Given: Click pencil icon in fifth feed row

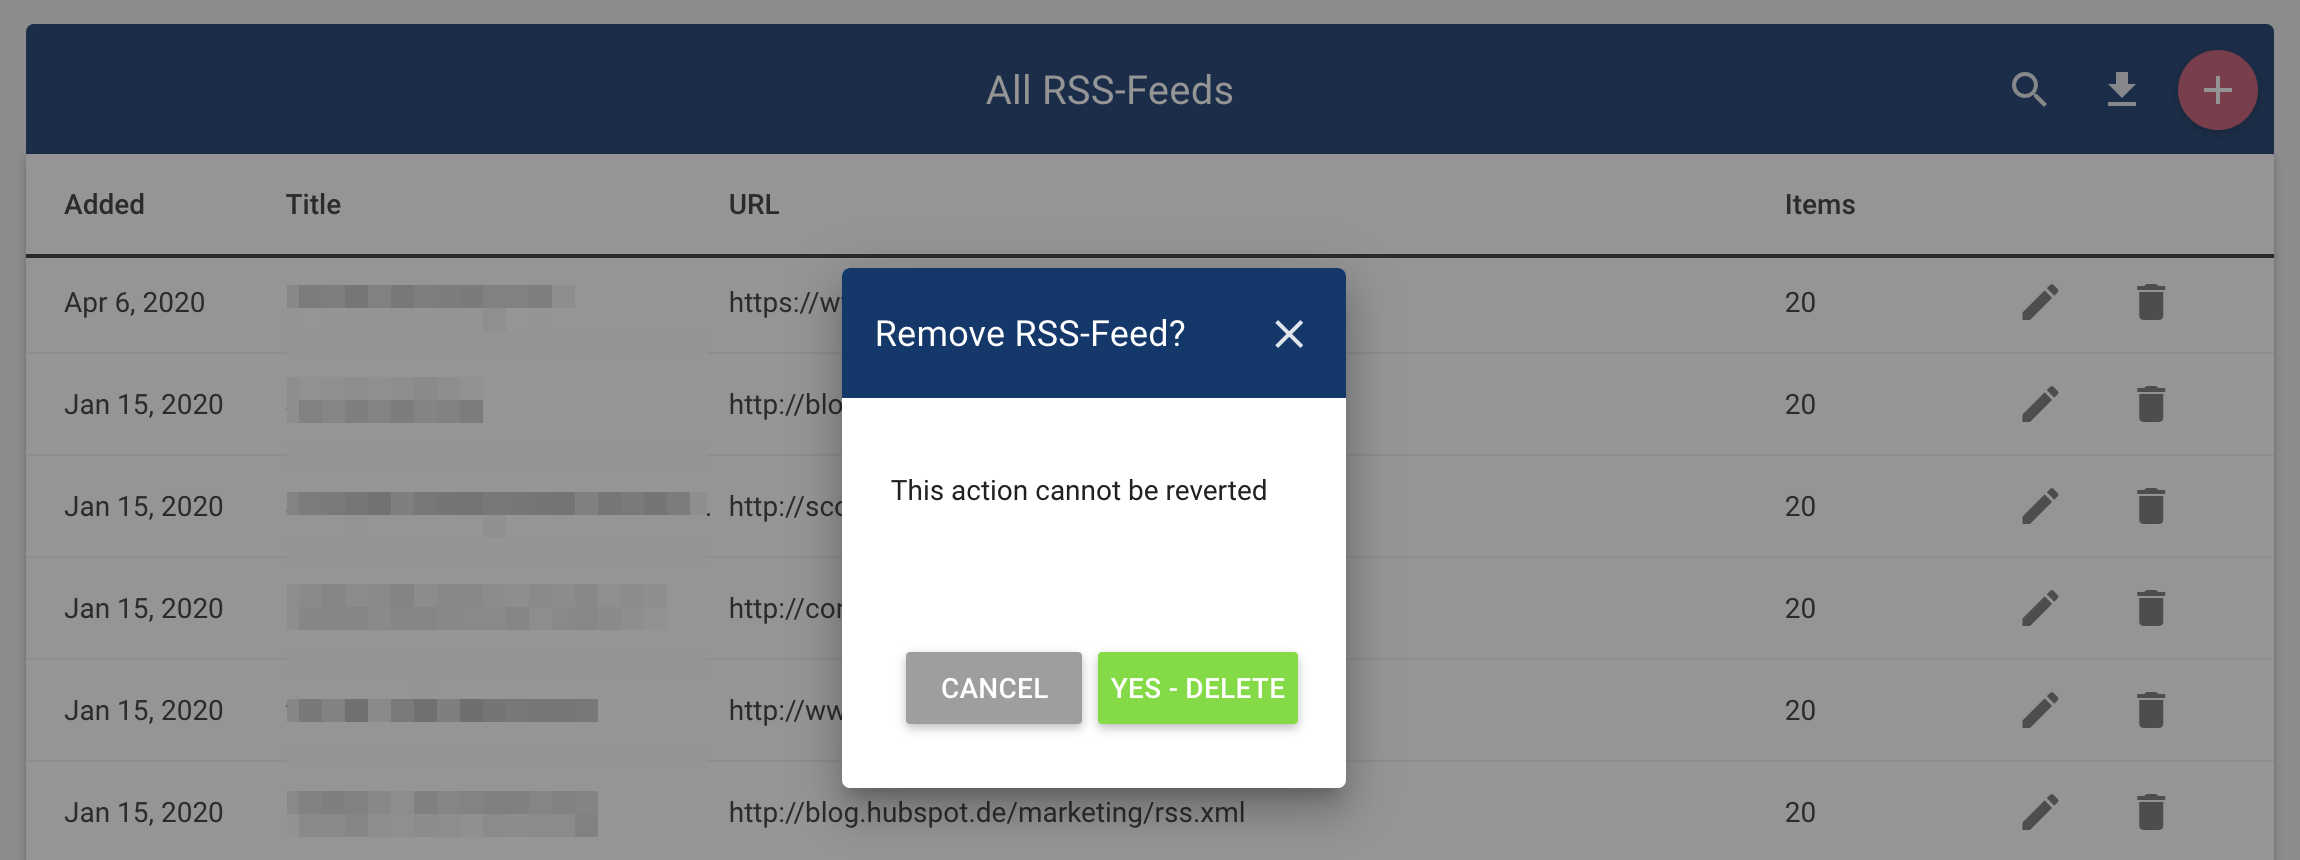Looking at the screenshot, I should 2040,710.
